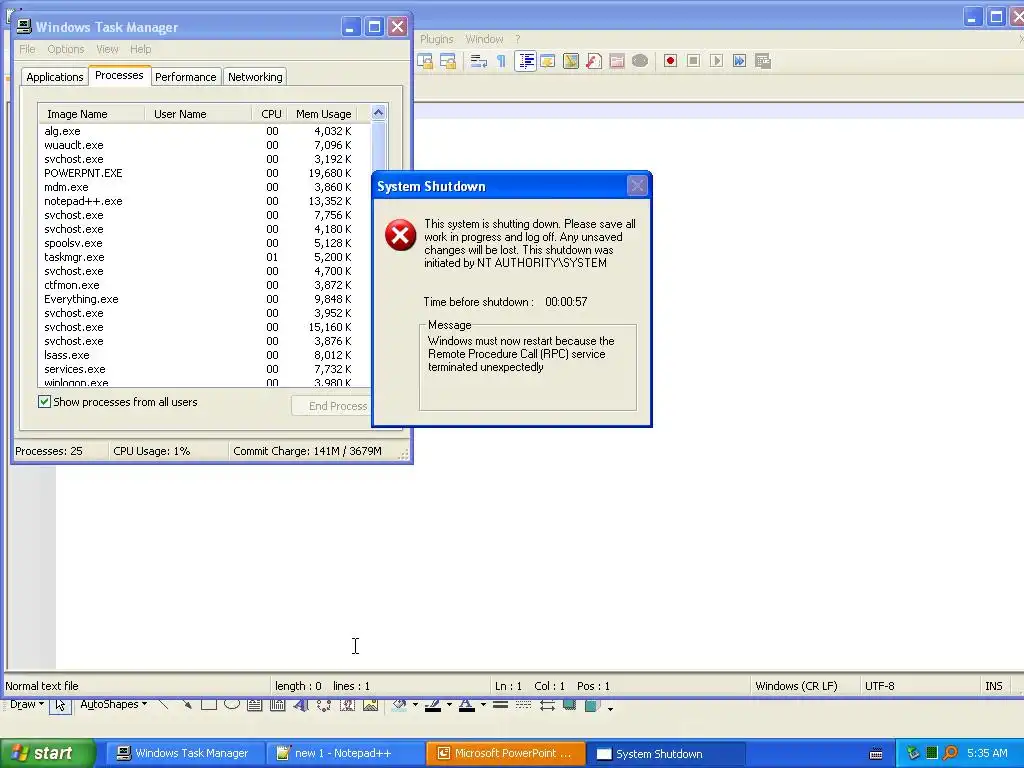Sort processes by Image Name column header
This screenshot has height=768, width=1024.
(91, 114)
